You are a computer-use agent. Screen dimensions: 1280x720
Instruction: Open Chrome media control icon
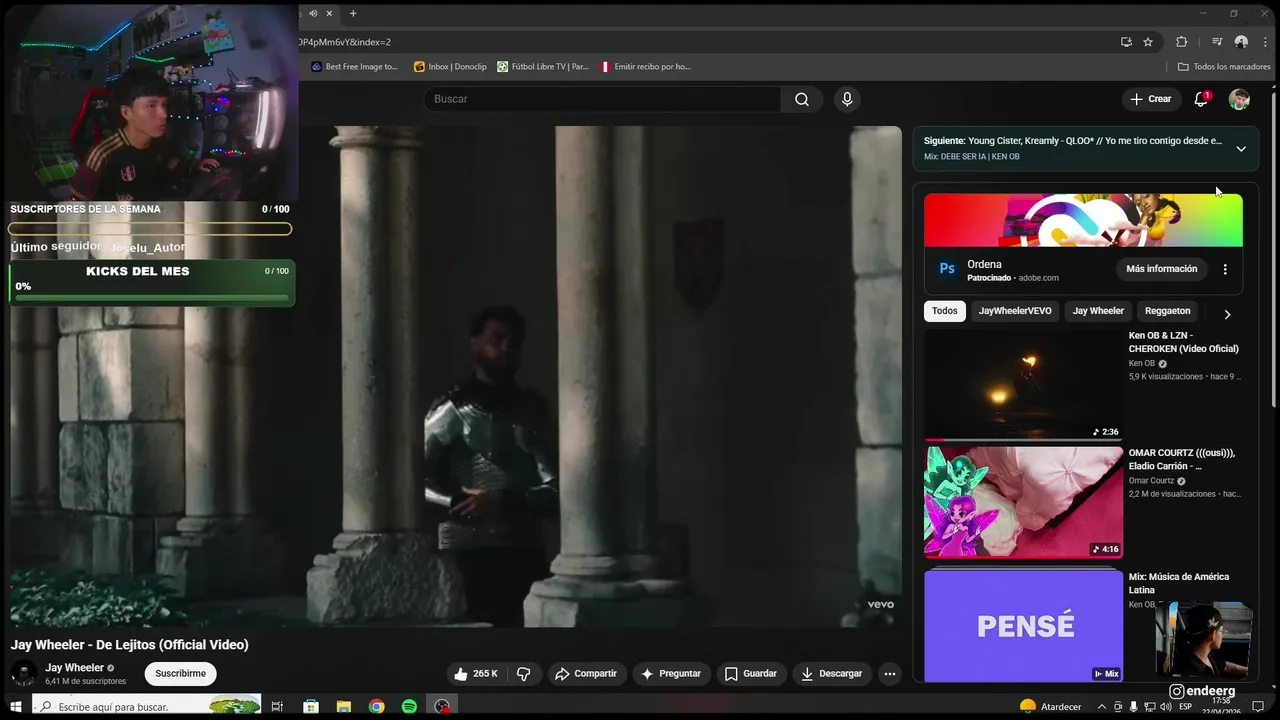[x=1217, y=42]
